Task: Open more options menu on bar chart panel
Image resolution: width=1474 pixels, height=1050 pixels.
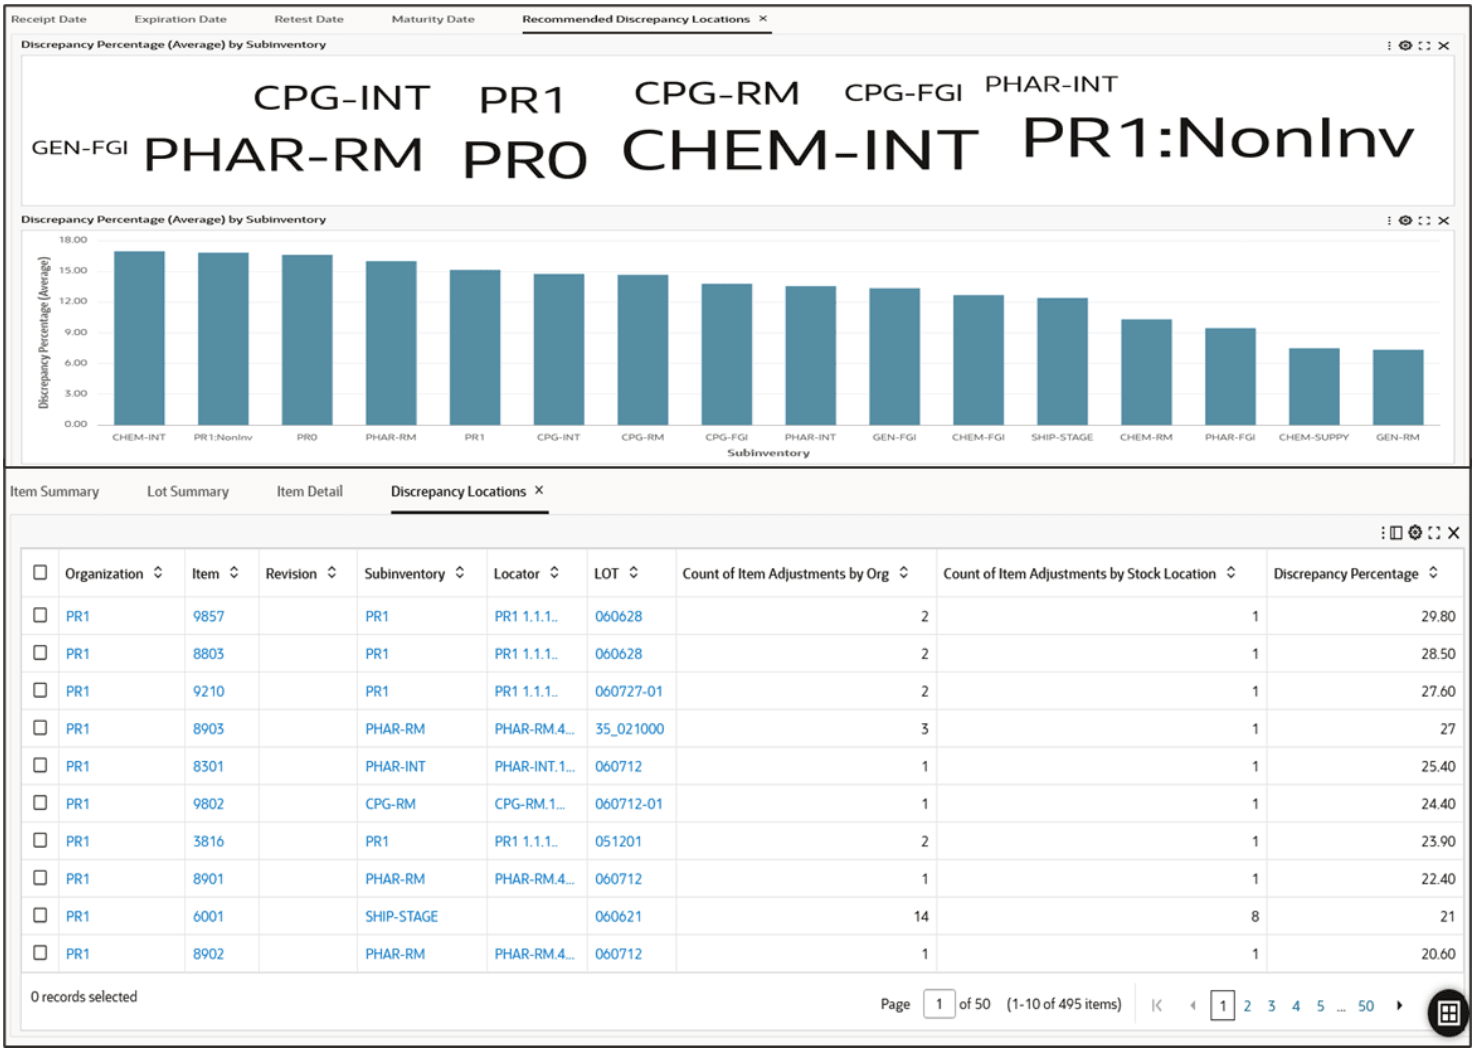Action: point(1389,221)
